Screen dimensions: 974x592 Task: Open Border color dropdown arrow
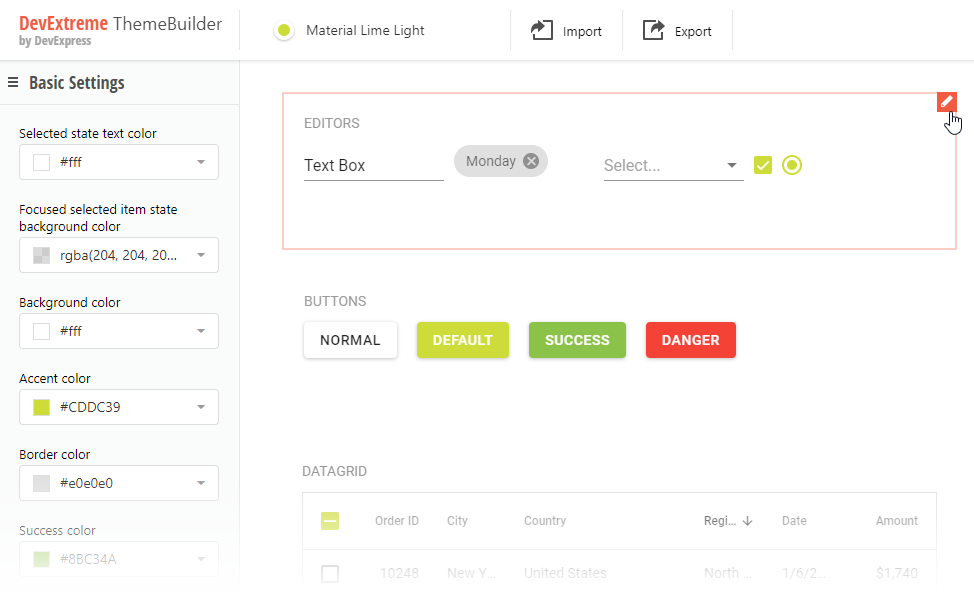pyautogui.click(x=201, y=483)
